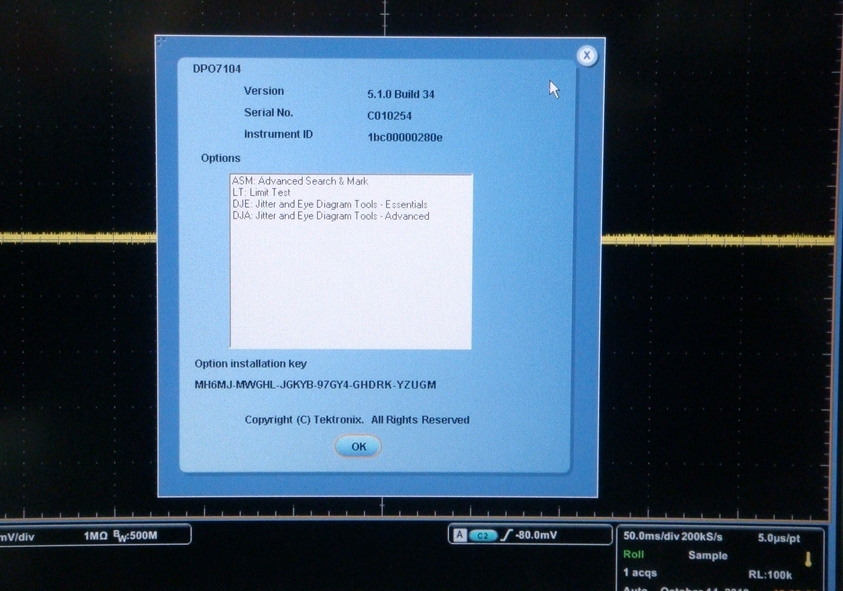The height and width of the screenshot is (591, 843).
Task: Click the green Roll mode status
Action: click(x=633, y=554)
